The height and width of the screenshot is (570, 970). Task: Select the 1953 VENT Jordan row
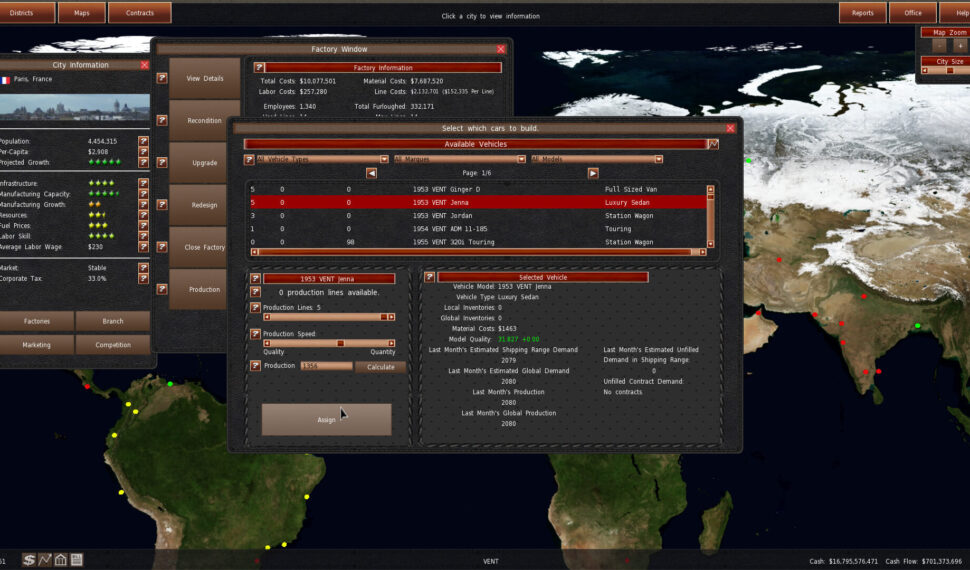476,215
